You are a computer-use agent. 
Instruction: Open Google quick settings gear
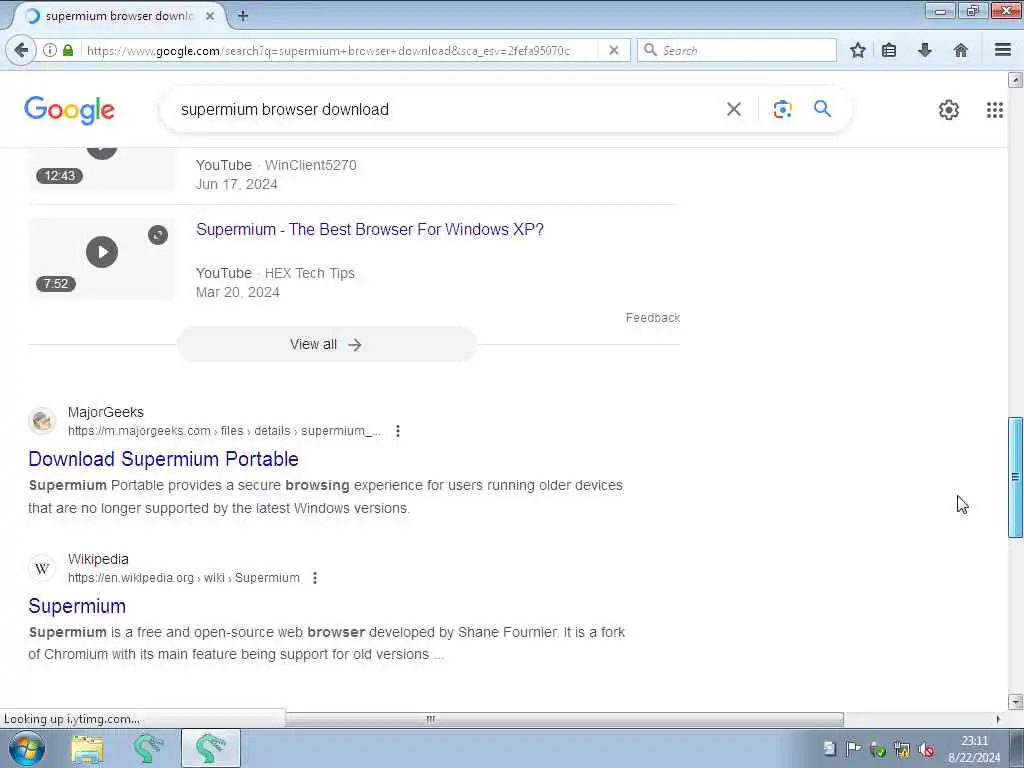coord(948,110)
